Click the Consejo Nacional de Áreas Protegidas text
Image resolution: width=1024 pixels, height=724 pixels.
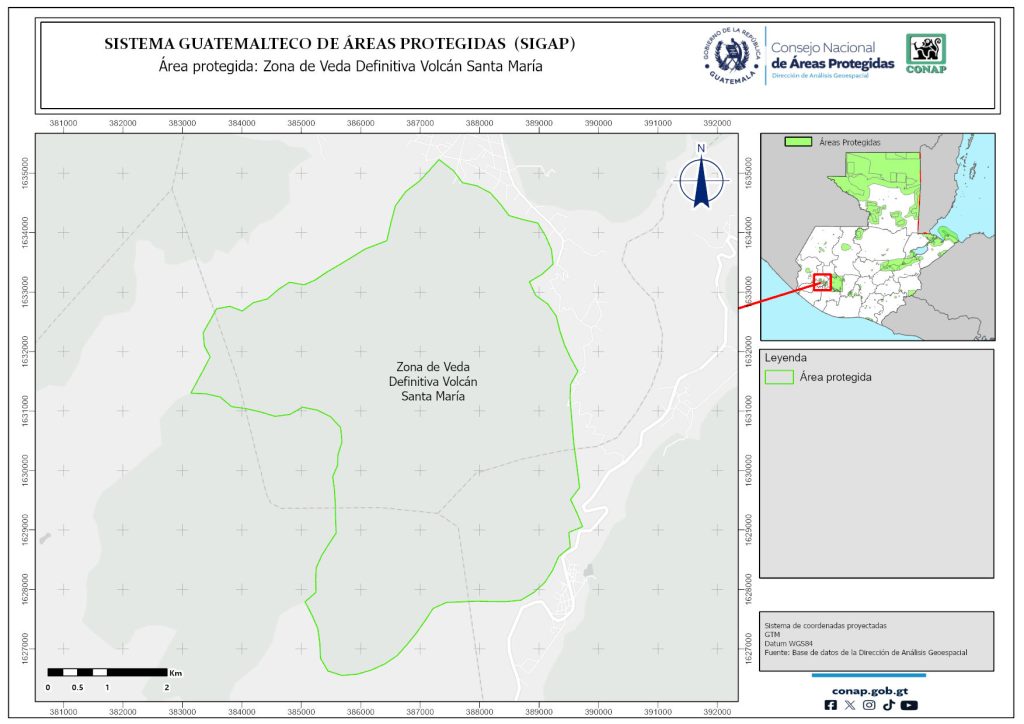pos(832,56)
